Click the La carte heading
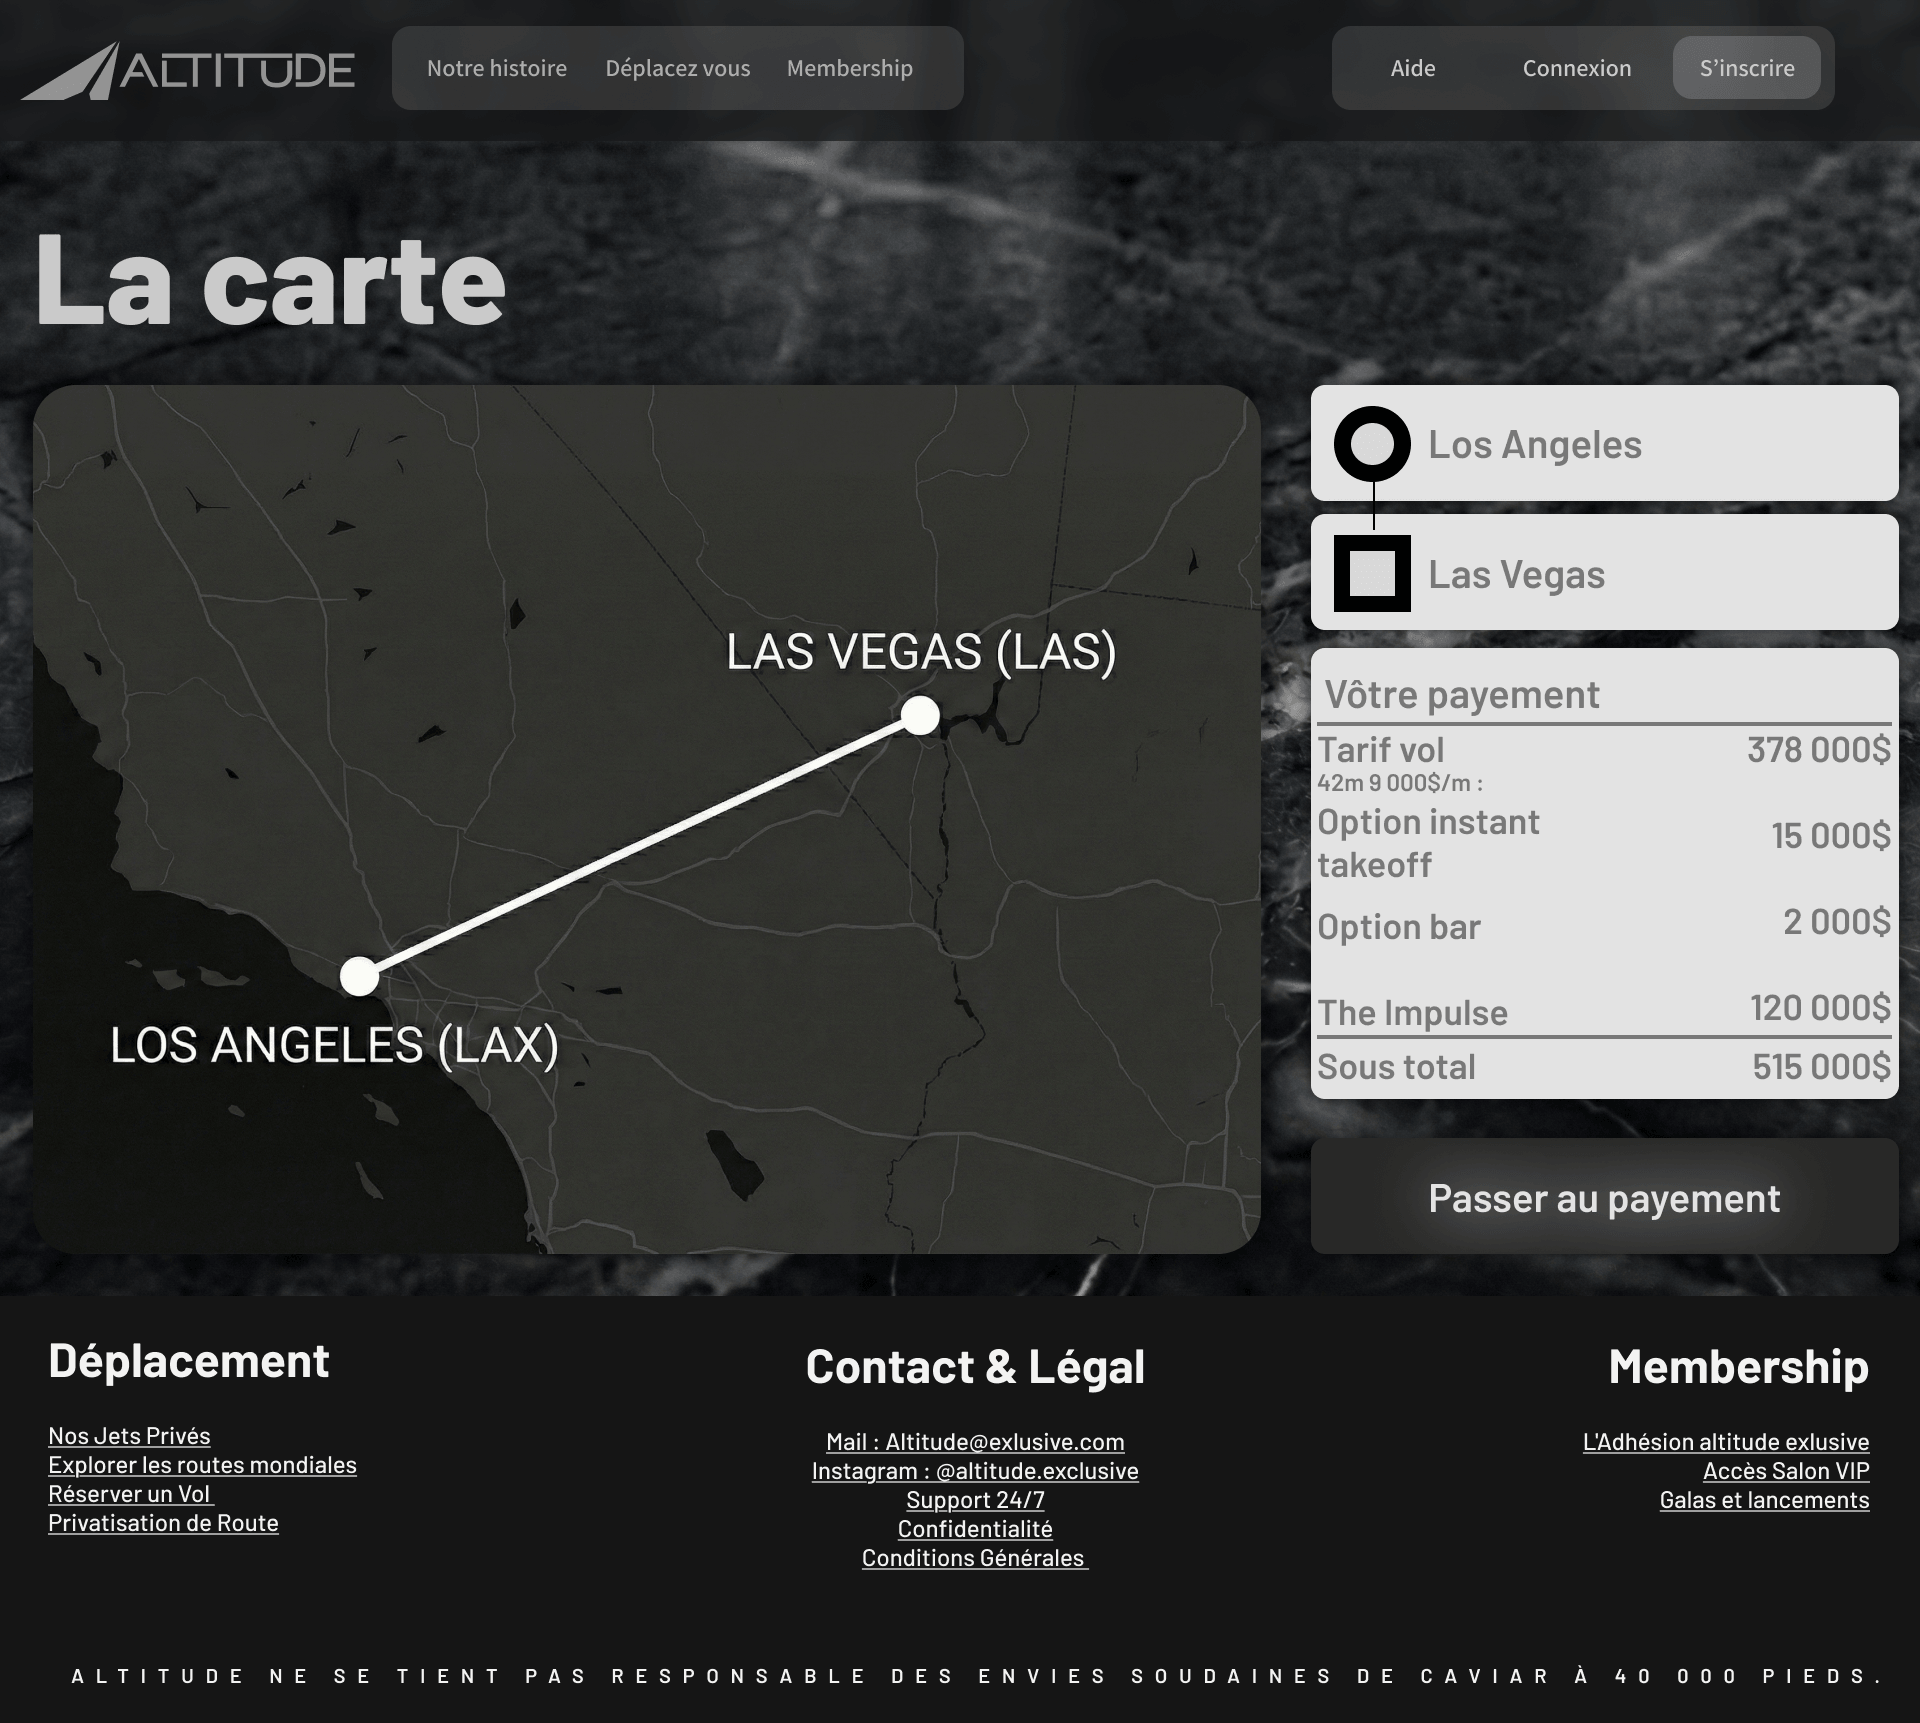The image size is (1920, 1723). pos(270,278)
